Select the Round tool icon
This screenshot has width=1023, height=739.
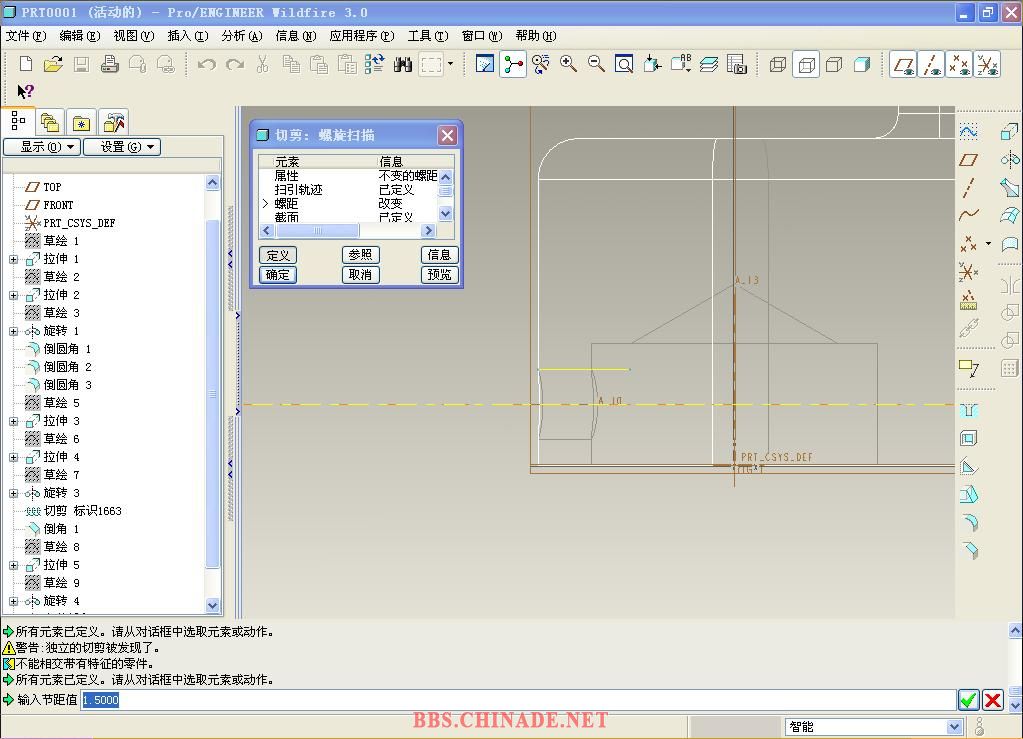tap(970, 522)
